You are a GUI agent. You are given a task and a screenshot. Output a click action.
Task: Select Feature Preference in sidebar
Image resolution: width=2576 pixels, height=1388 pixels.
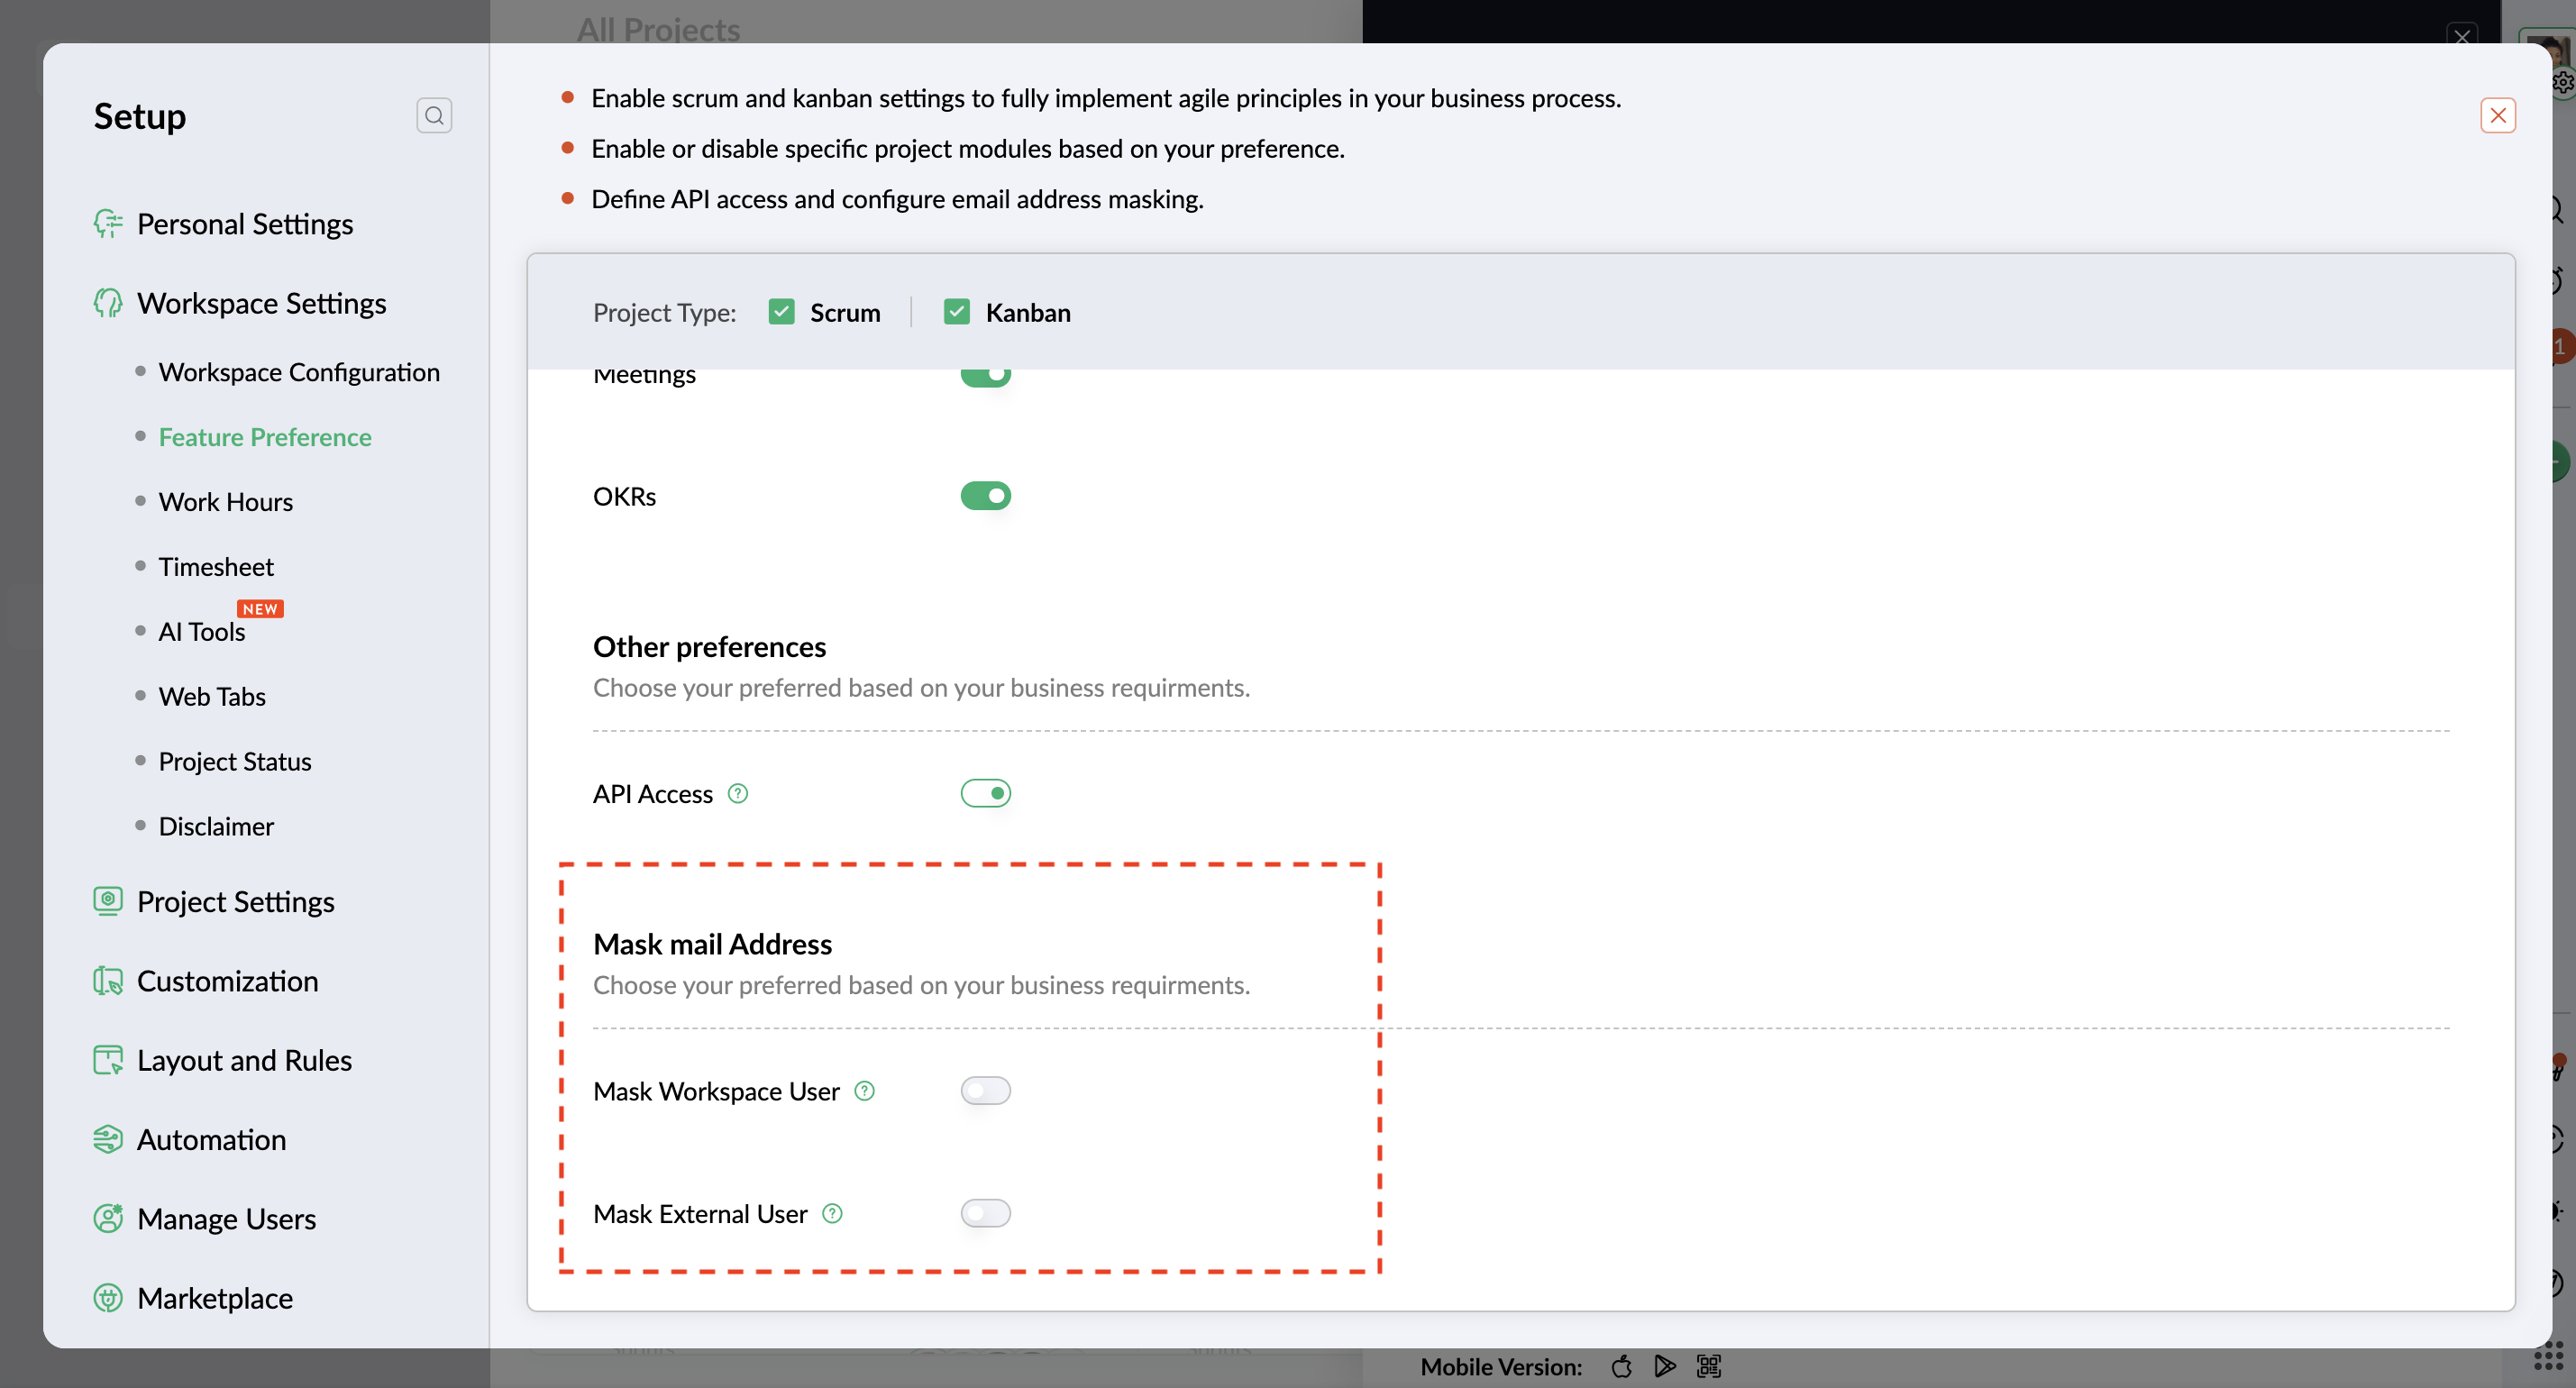[265, 436]
